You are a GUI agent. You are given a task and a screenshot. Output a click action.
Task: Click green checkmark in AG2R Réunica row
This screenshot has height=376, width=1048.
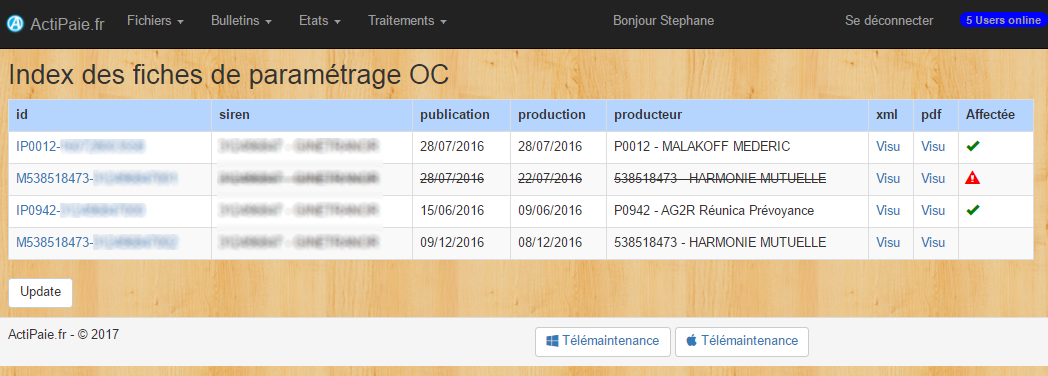pos(973,210)
